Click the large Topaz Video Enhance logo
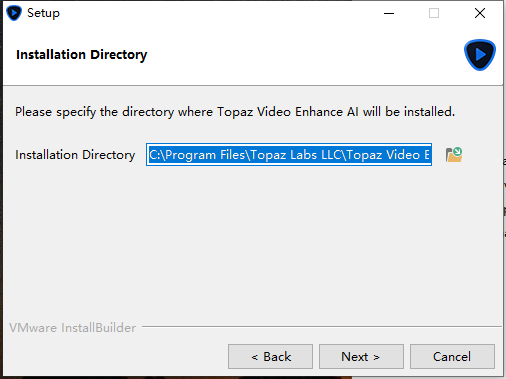506x379 pixels. click(480, 55)
